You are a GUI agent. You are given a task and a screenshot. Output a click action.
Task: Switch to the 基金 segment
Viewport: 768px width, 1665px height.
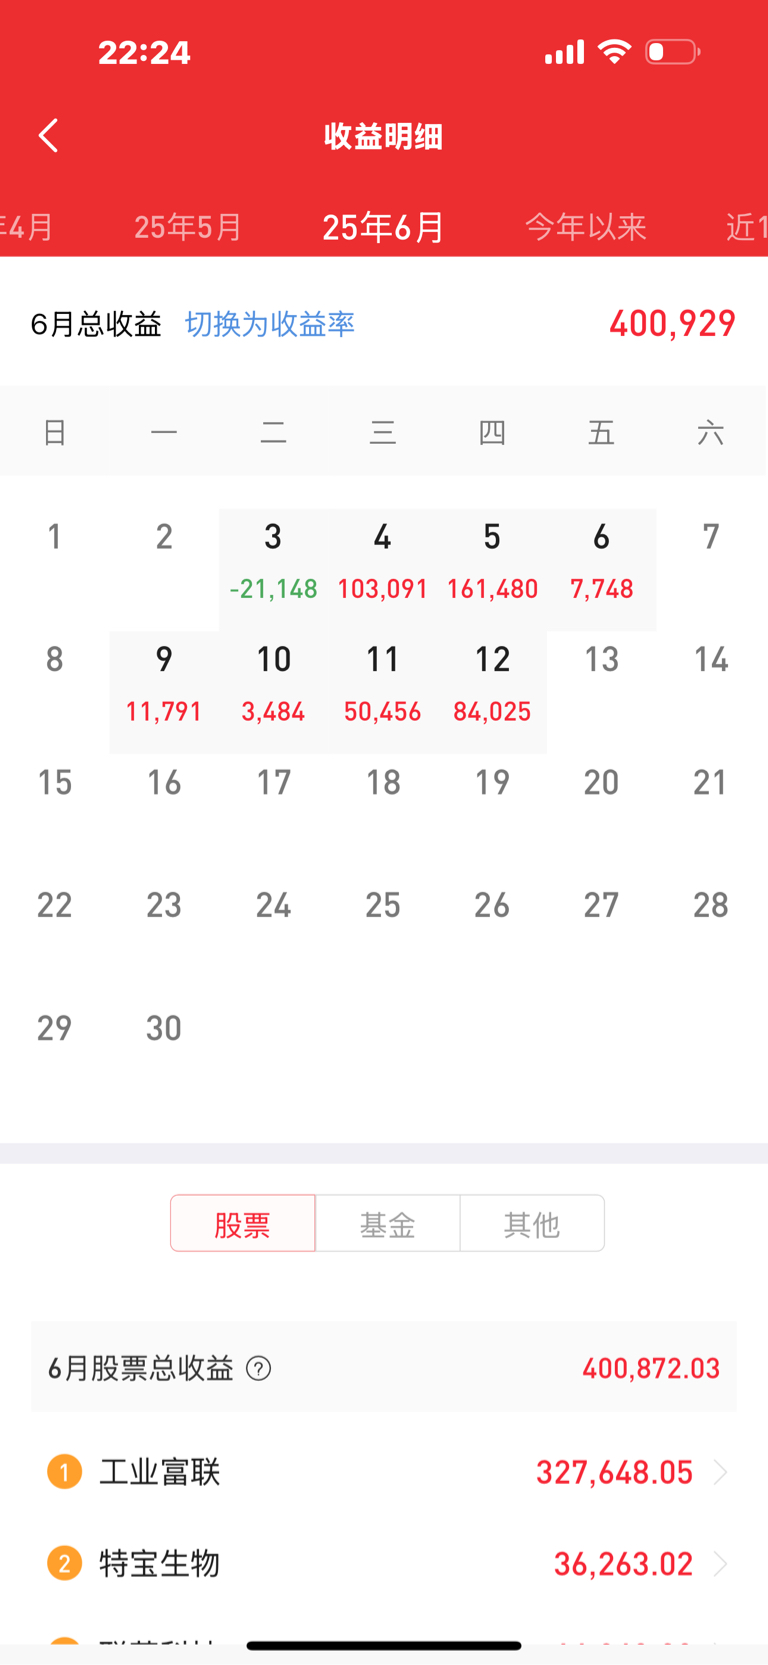point(387,1223)
